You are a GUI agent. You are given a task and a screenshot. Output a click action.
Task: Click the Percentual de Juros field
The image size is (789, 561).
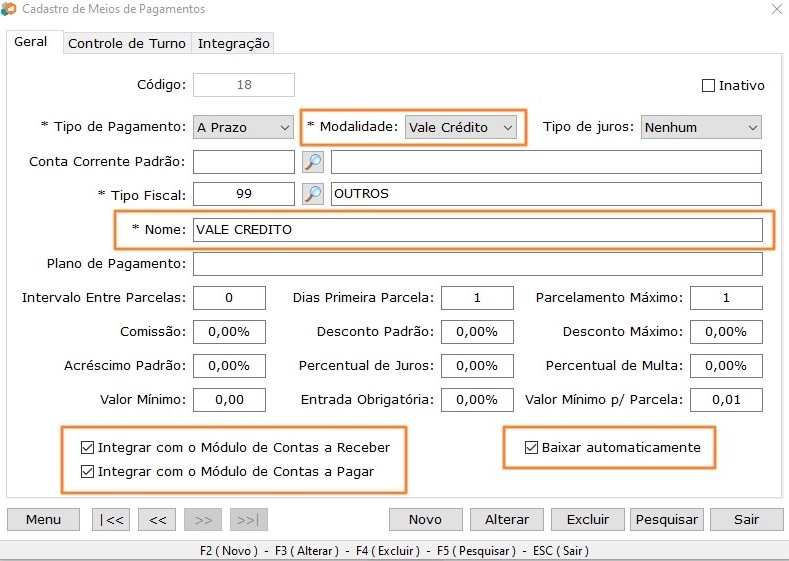478,366
